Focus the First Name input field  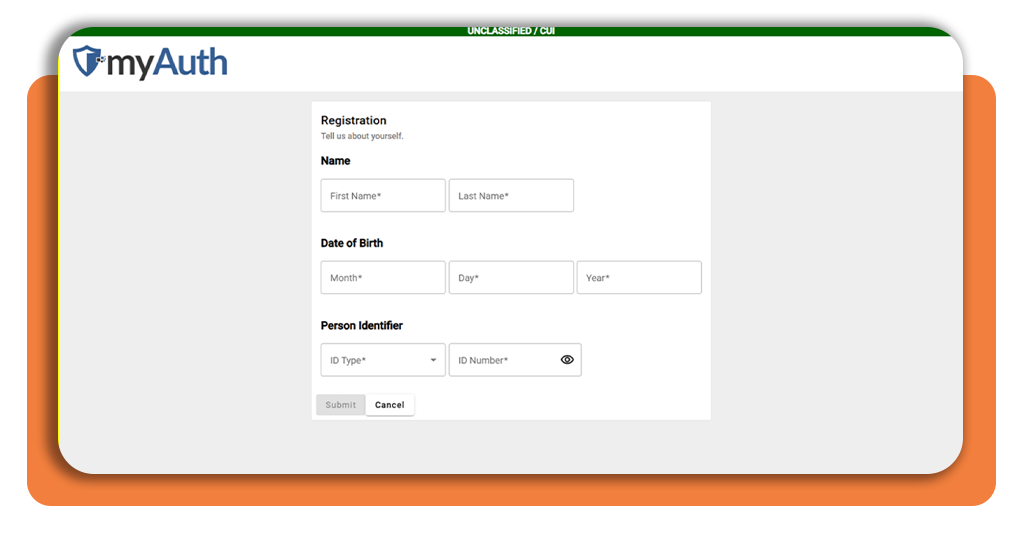pyautogui.click(x=383, y=195)
